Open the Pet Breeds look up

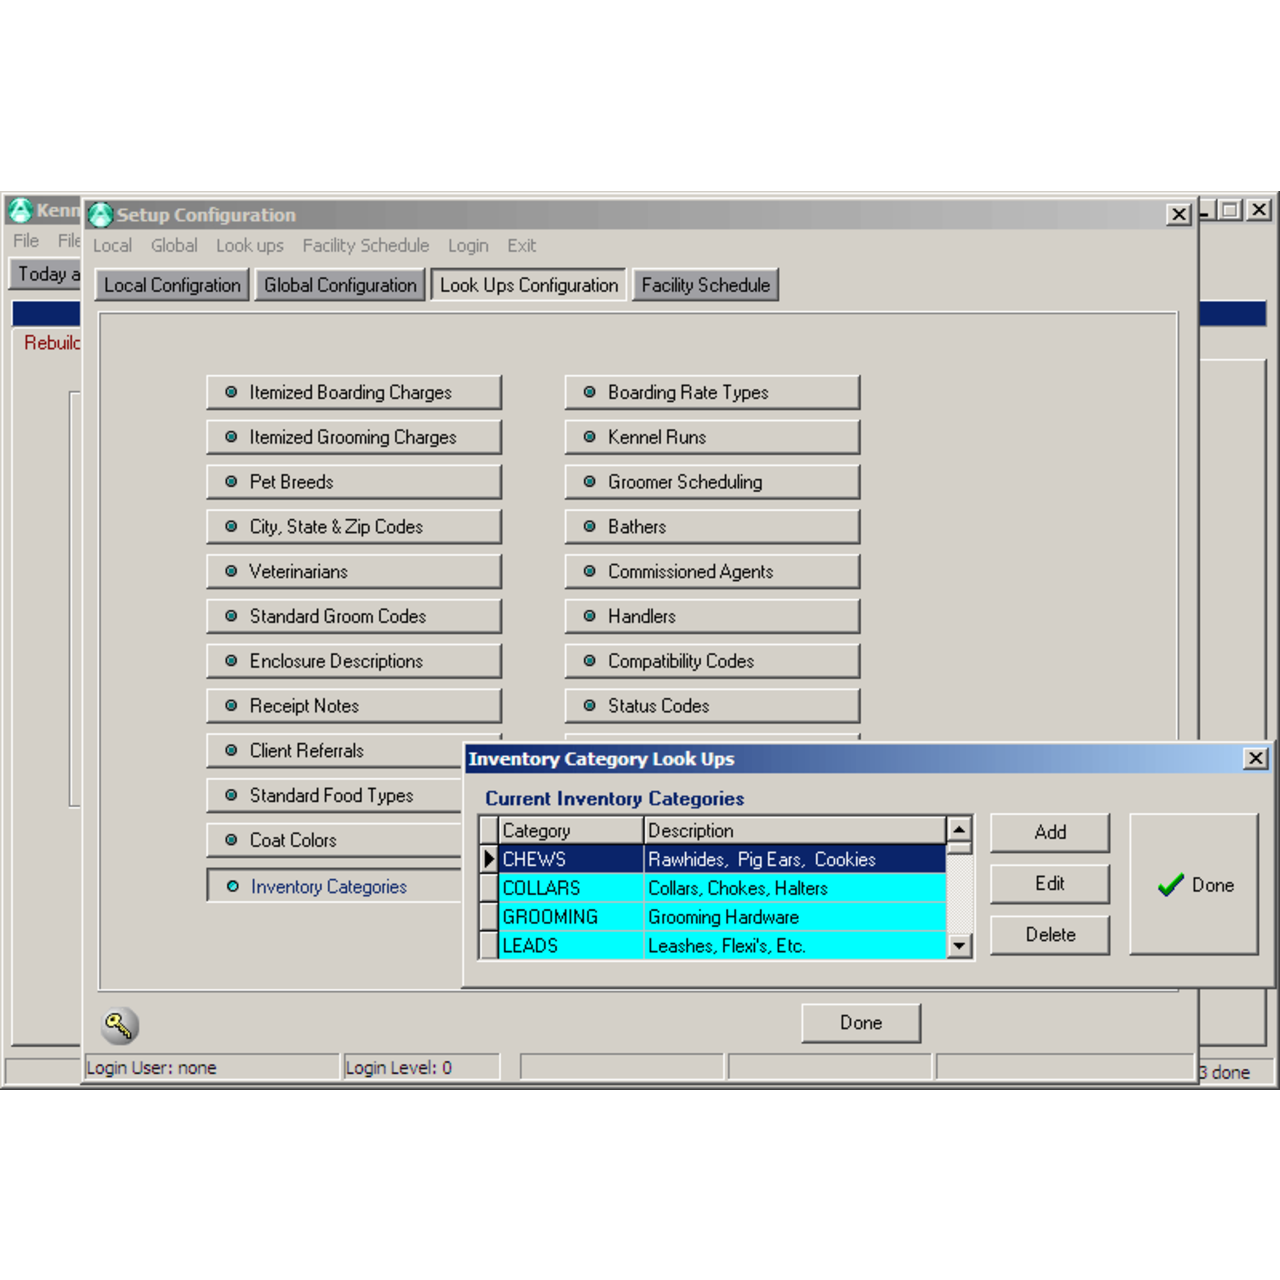354,482
